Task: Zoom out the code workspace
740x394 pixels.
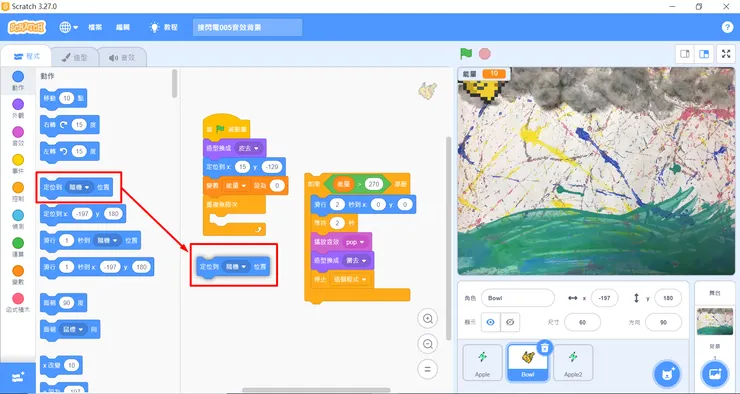Action: (x=428, y=344)
